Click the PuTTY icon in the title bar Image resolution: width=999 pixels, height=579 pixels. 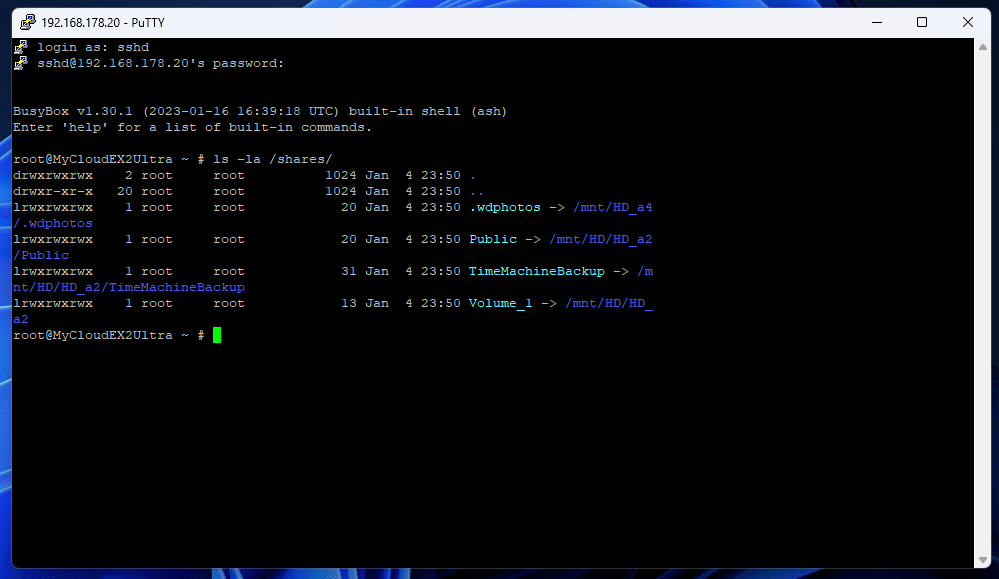tap(27, 22)
